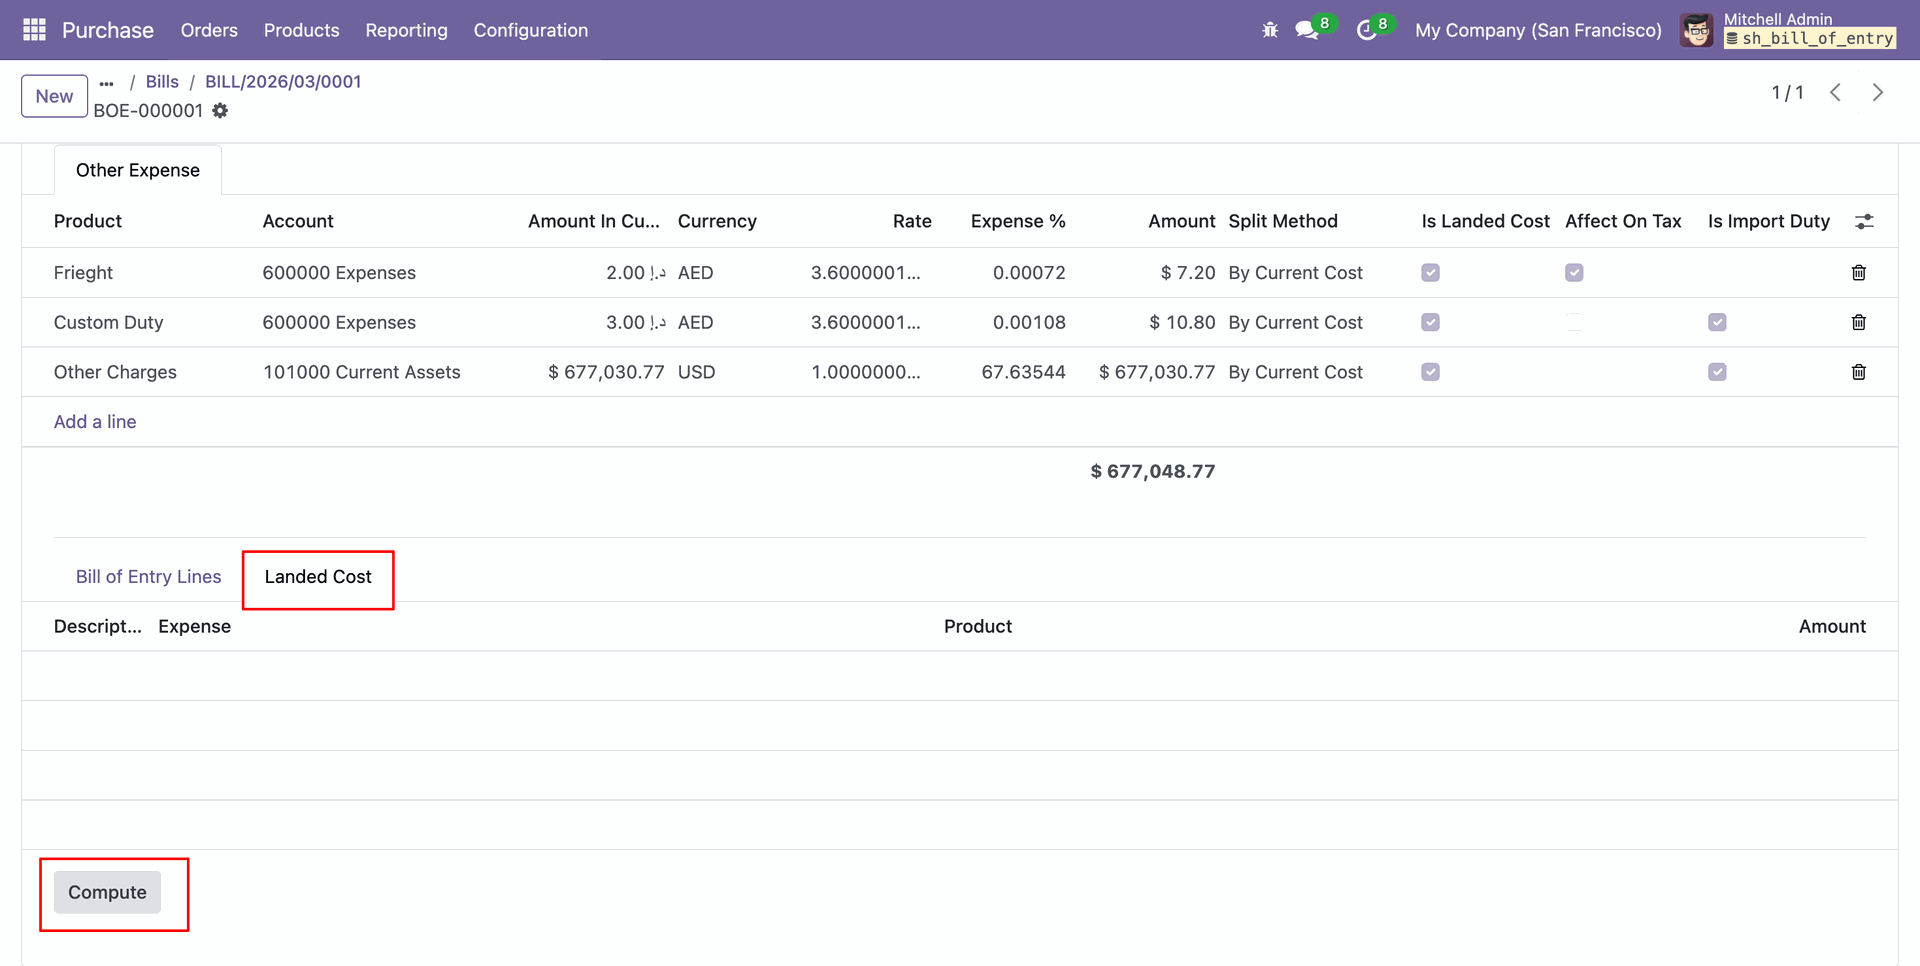Open the apps grid menu icon
The width and height of the screenshot is (1920, 966).
34,30
